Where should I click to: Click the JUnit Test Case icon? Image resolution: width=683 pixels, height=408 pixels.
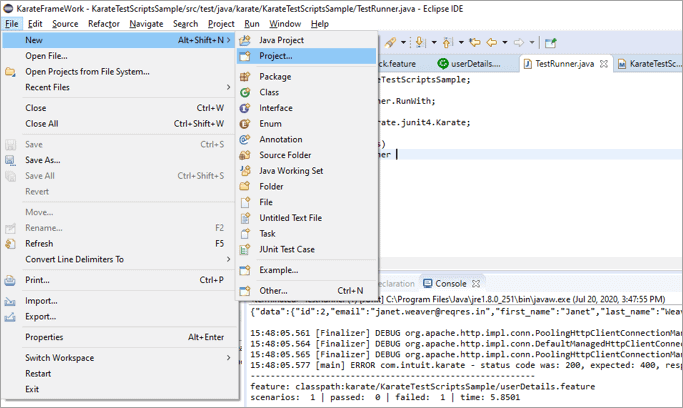pos(245,250)
